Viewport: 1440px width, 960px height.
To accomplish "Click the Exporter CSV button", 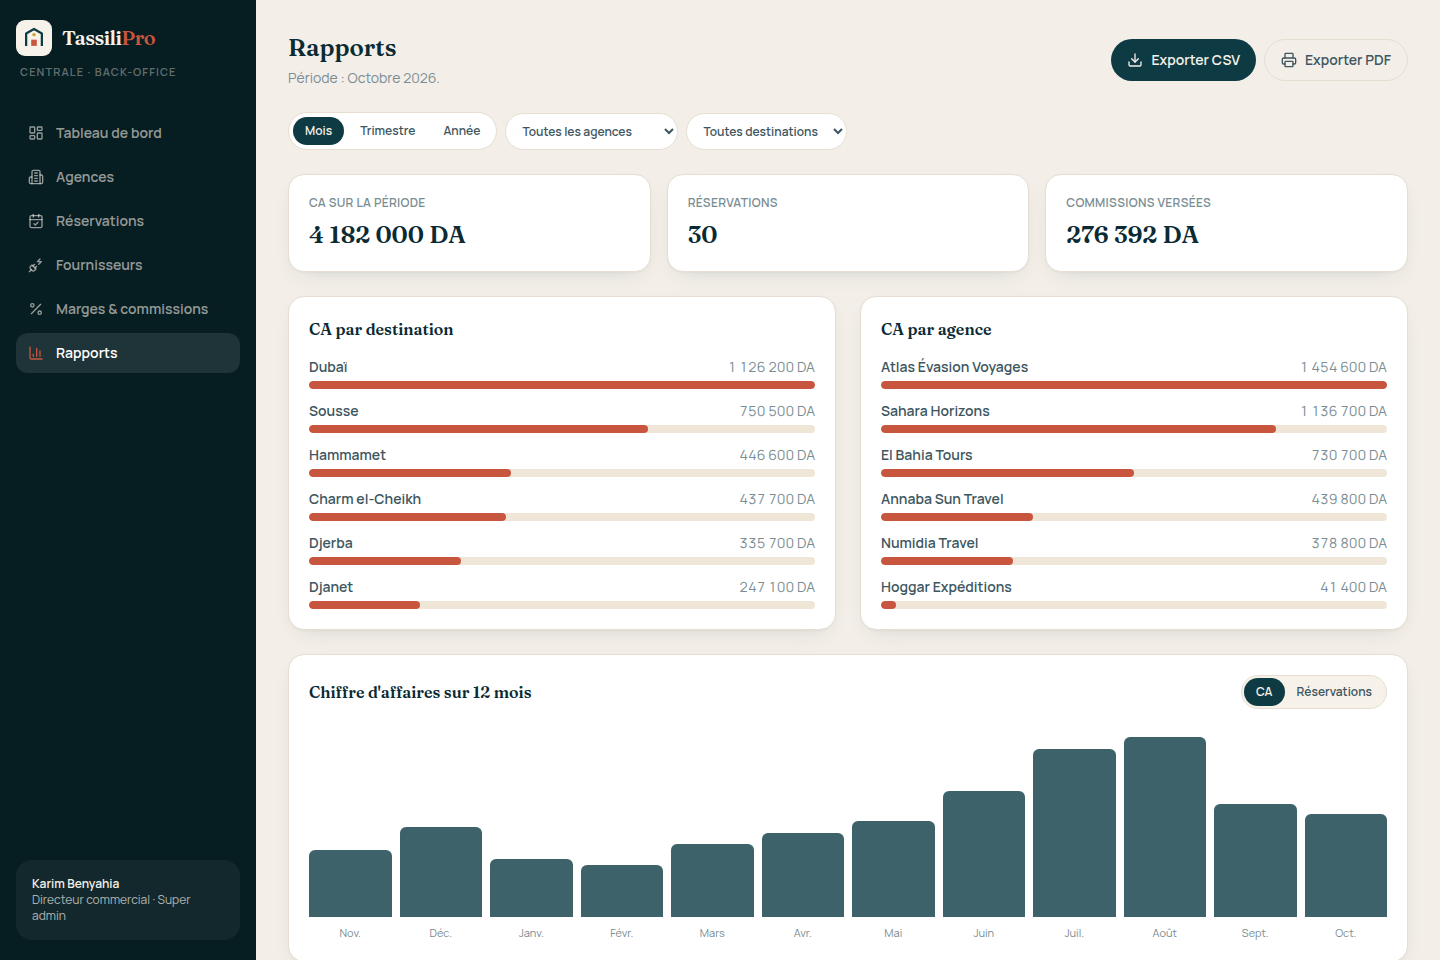I will point(1183,60).
